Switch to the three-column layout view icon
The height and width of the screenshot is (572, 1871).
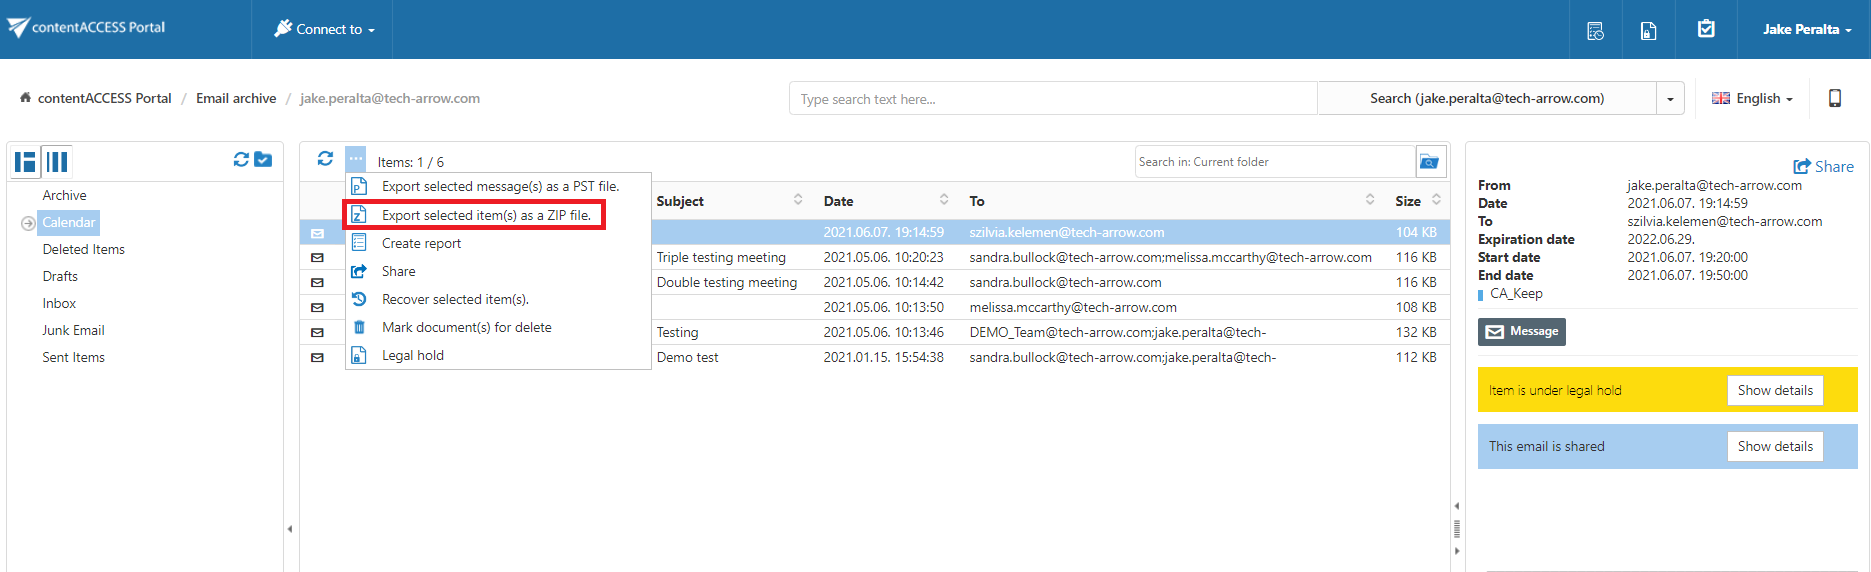click(x=58, y=162)
